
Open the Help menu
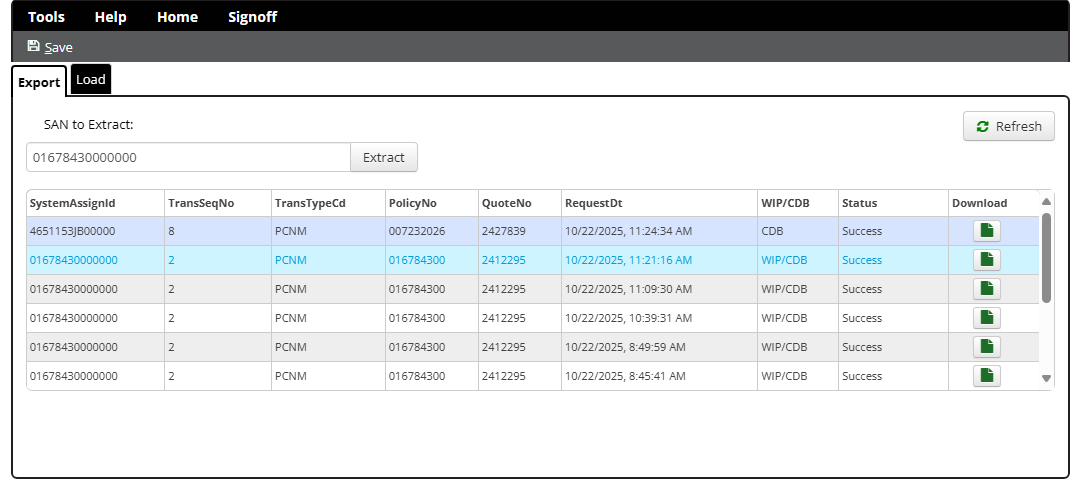(110, 17)
